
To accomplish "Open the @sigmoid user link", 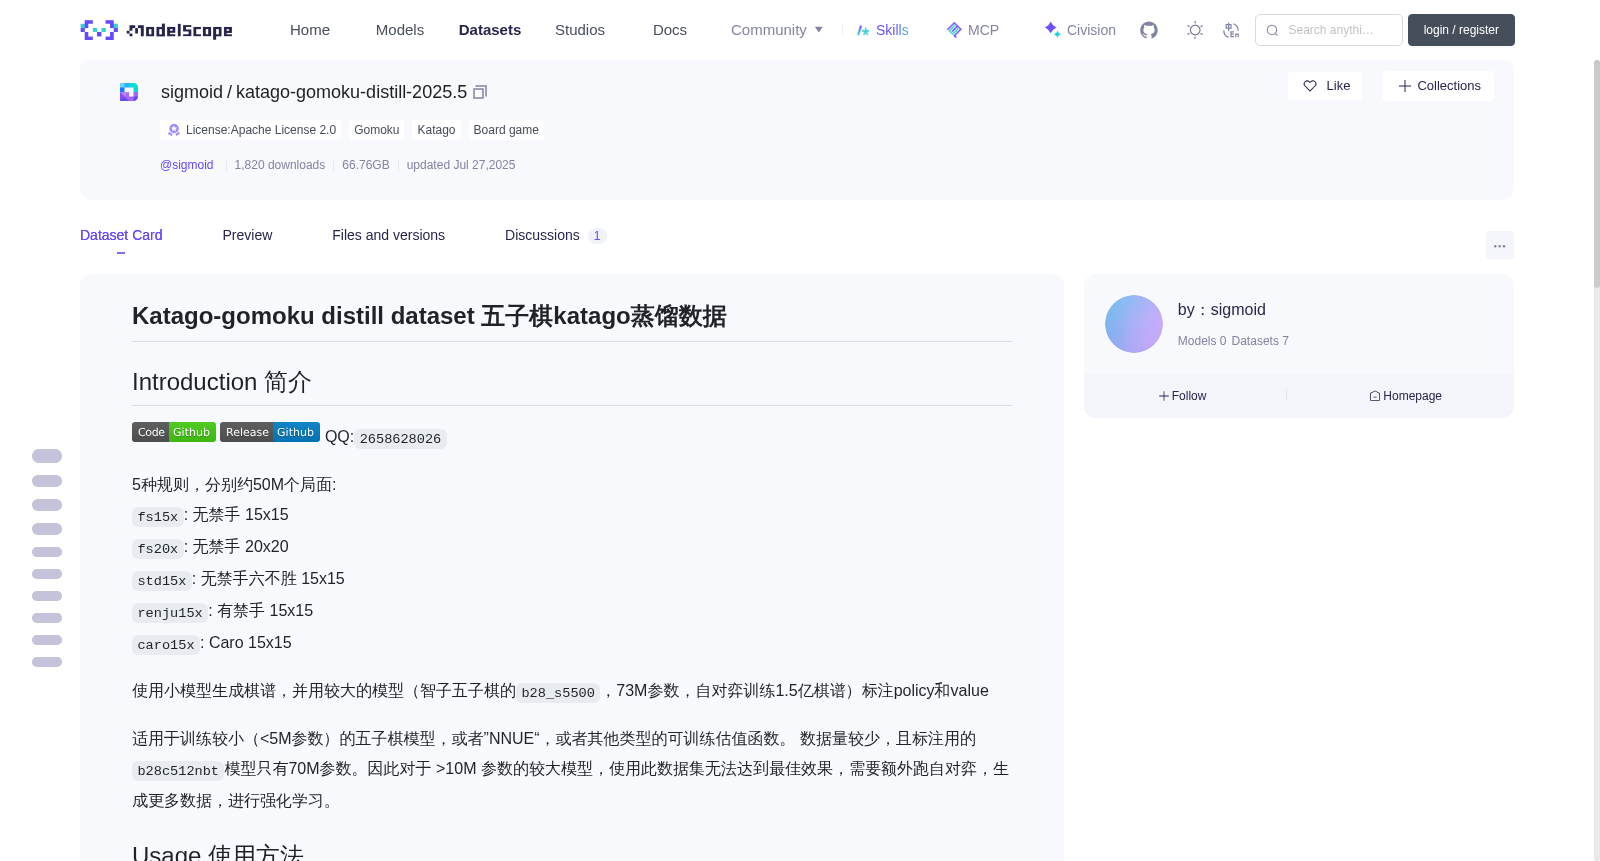I will pos(187,165).
